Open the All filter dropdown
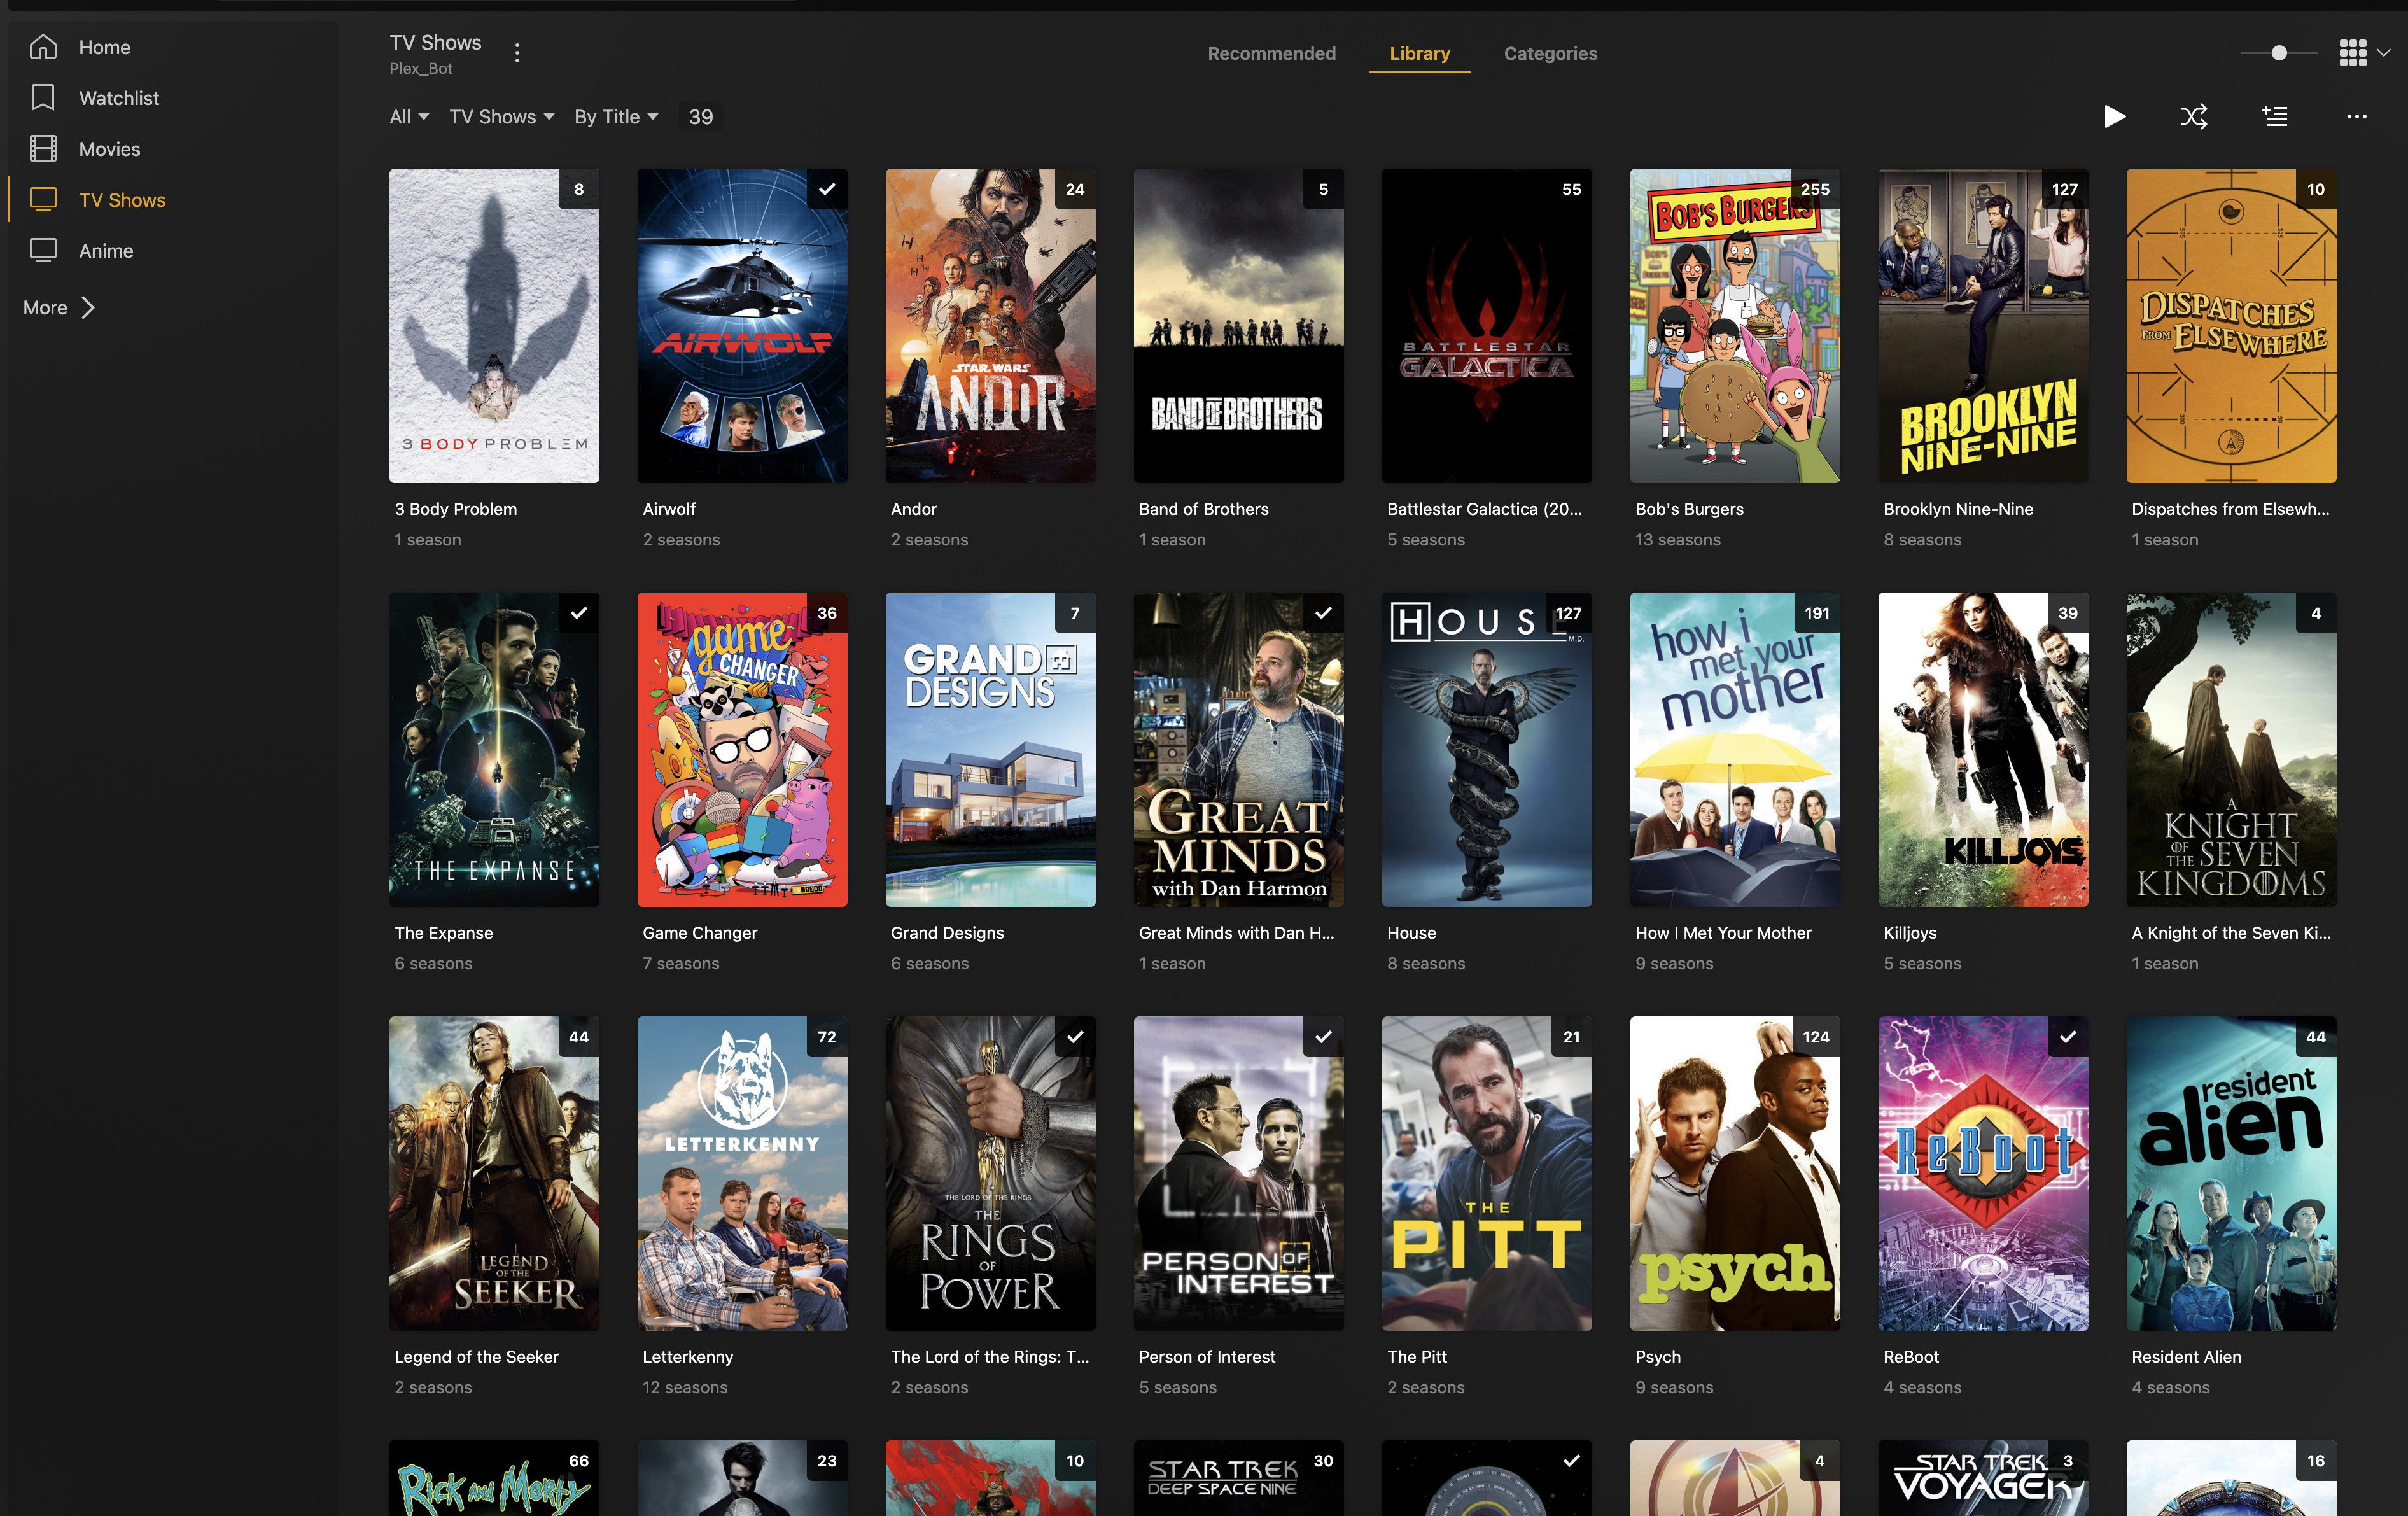 [409, 117]
